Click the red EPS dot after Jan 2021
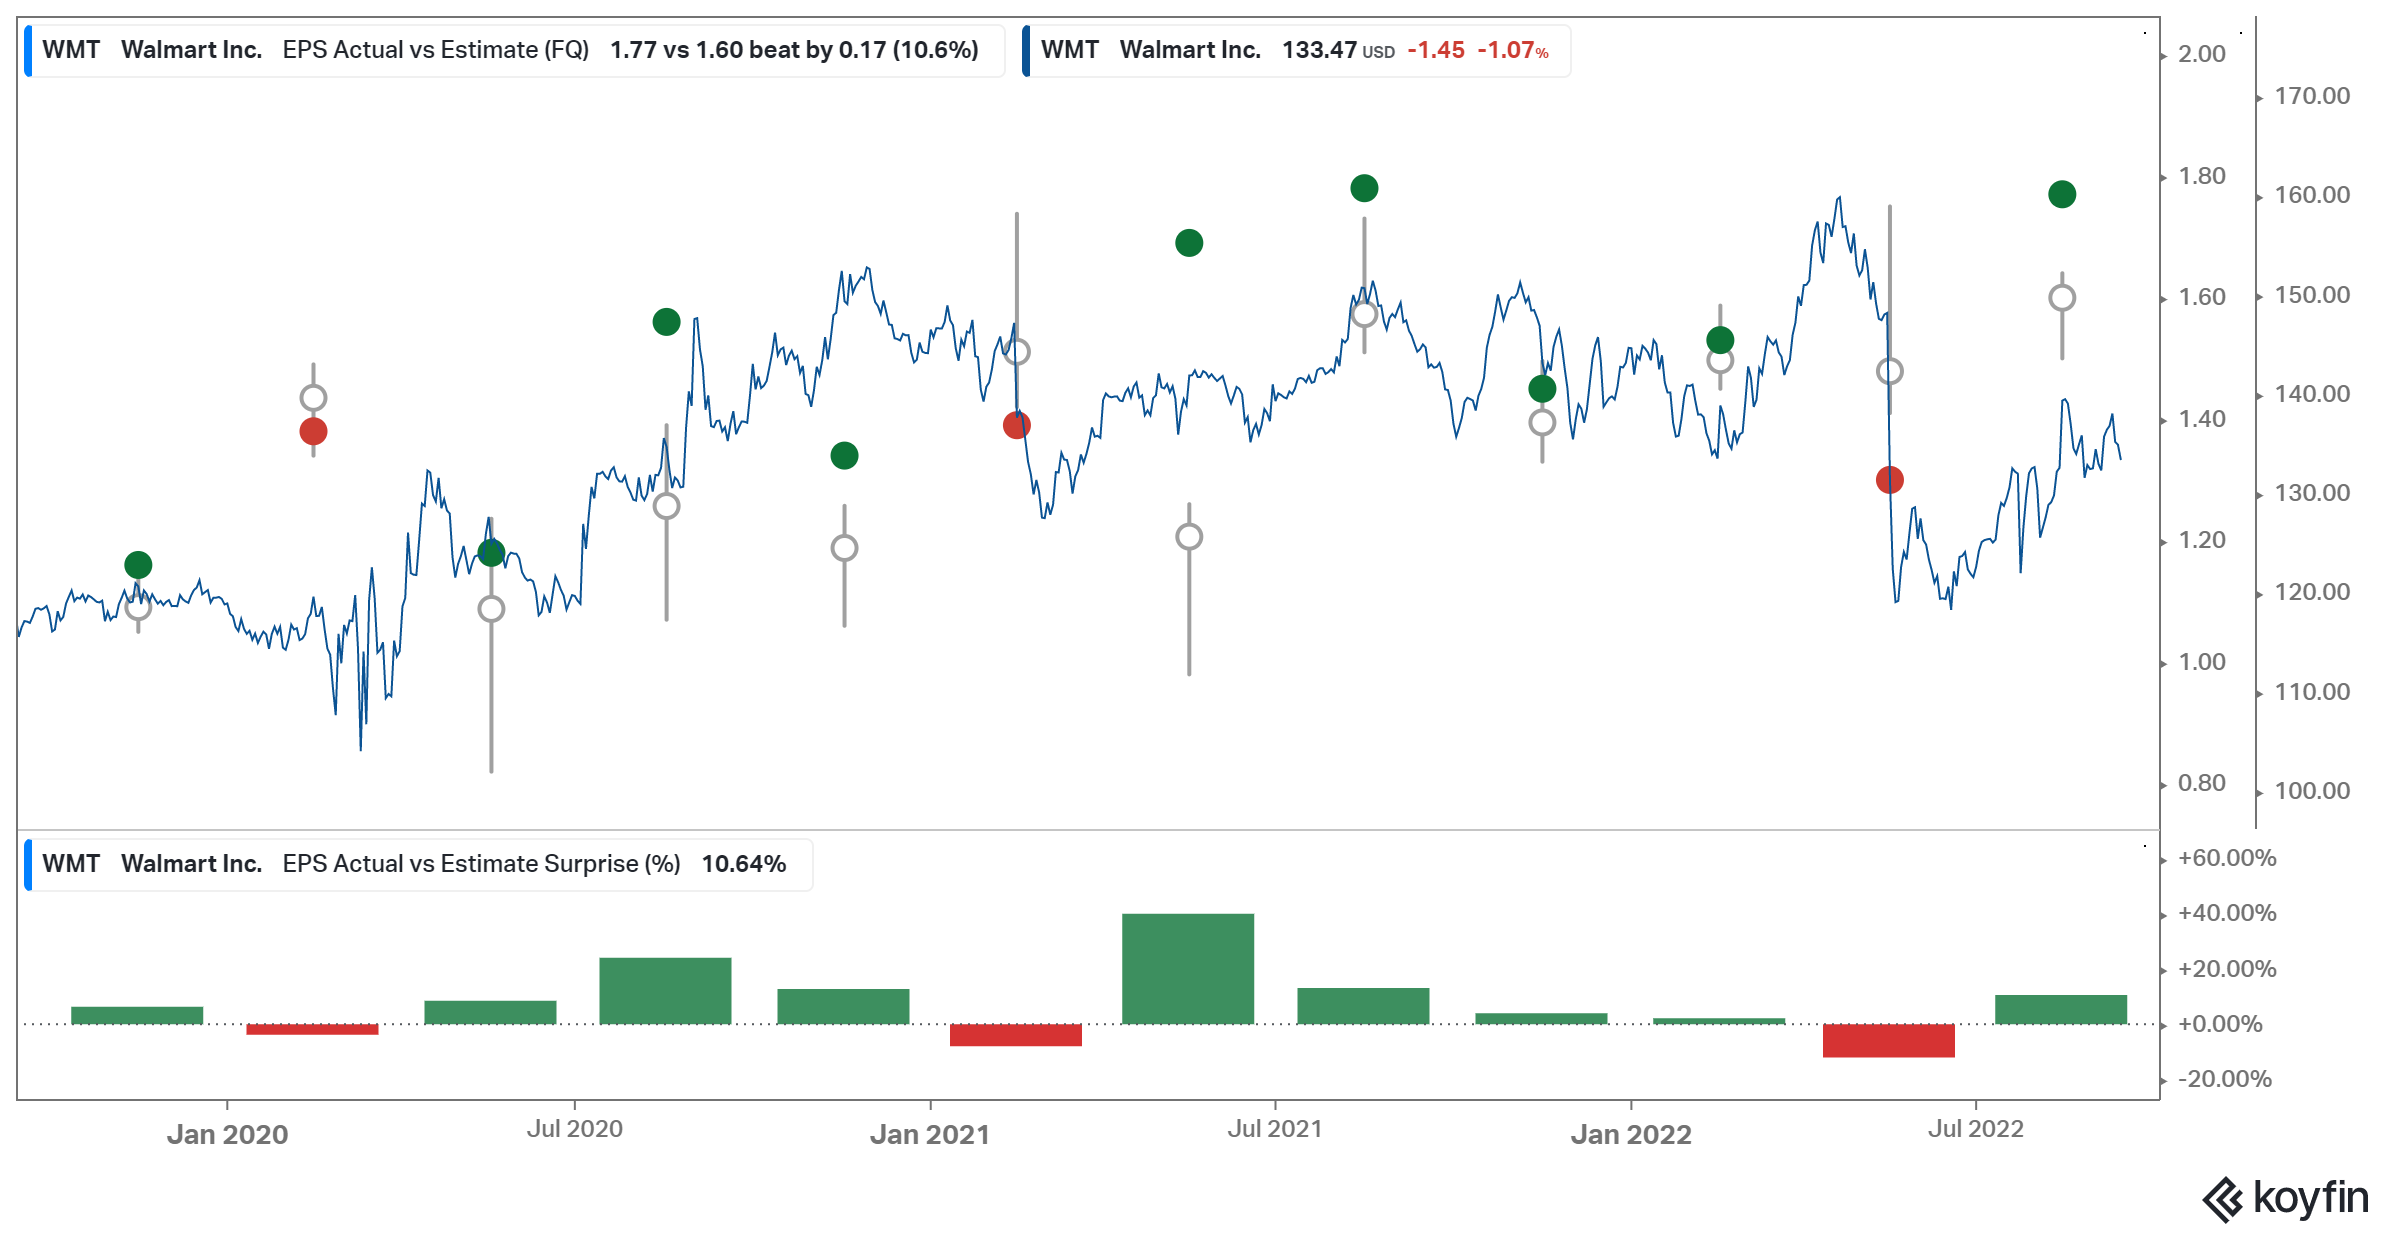The width and height of the screenshot is (2400, 1240). (1016, 426)
